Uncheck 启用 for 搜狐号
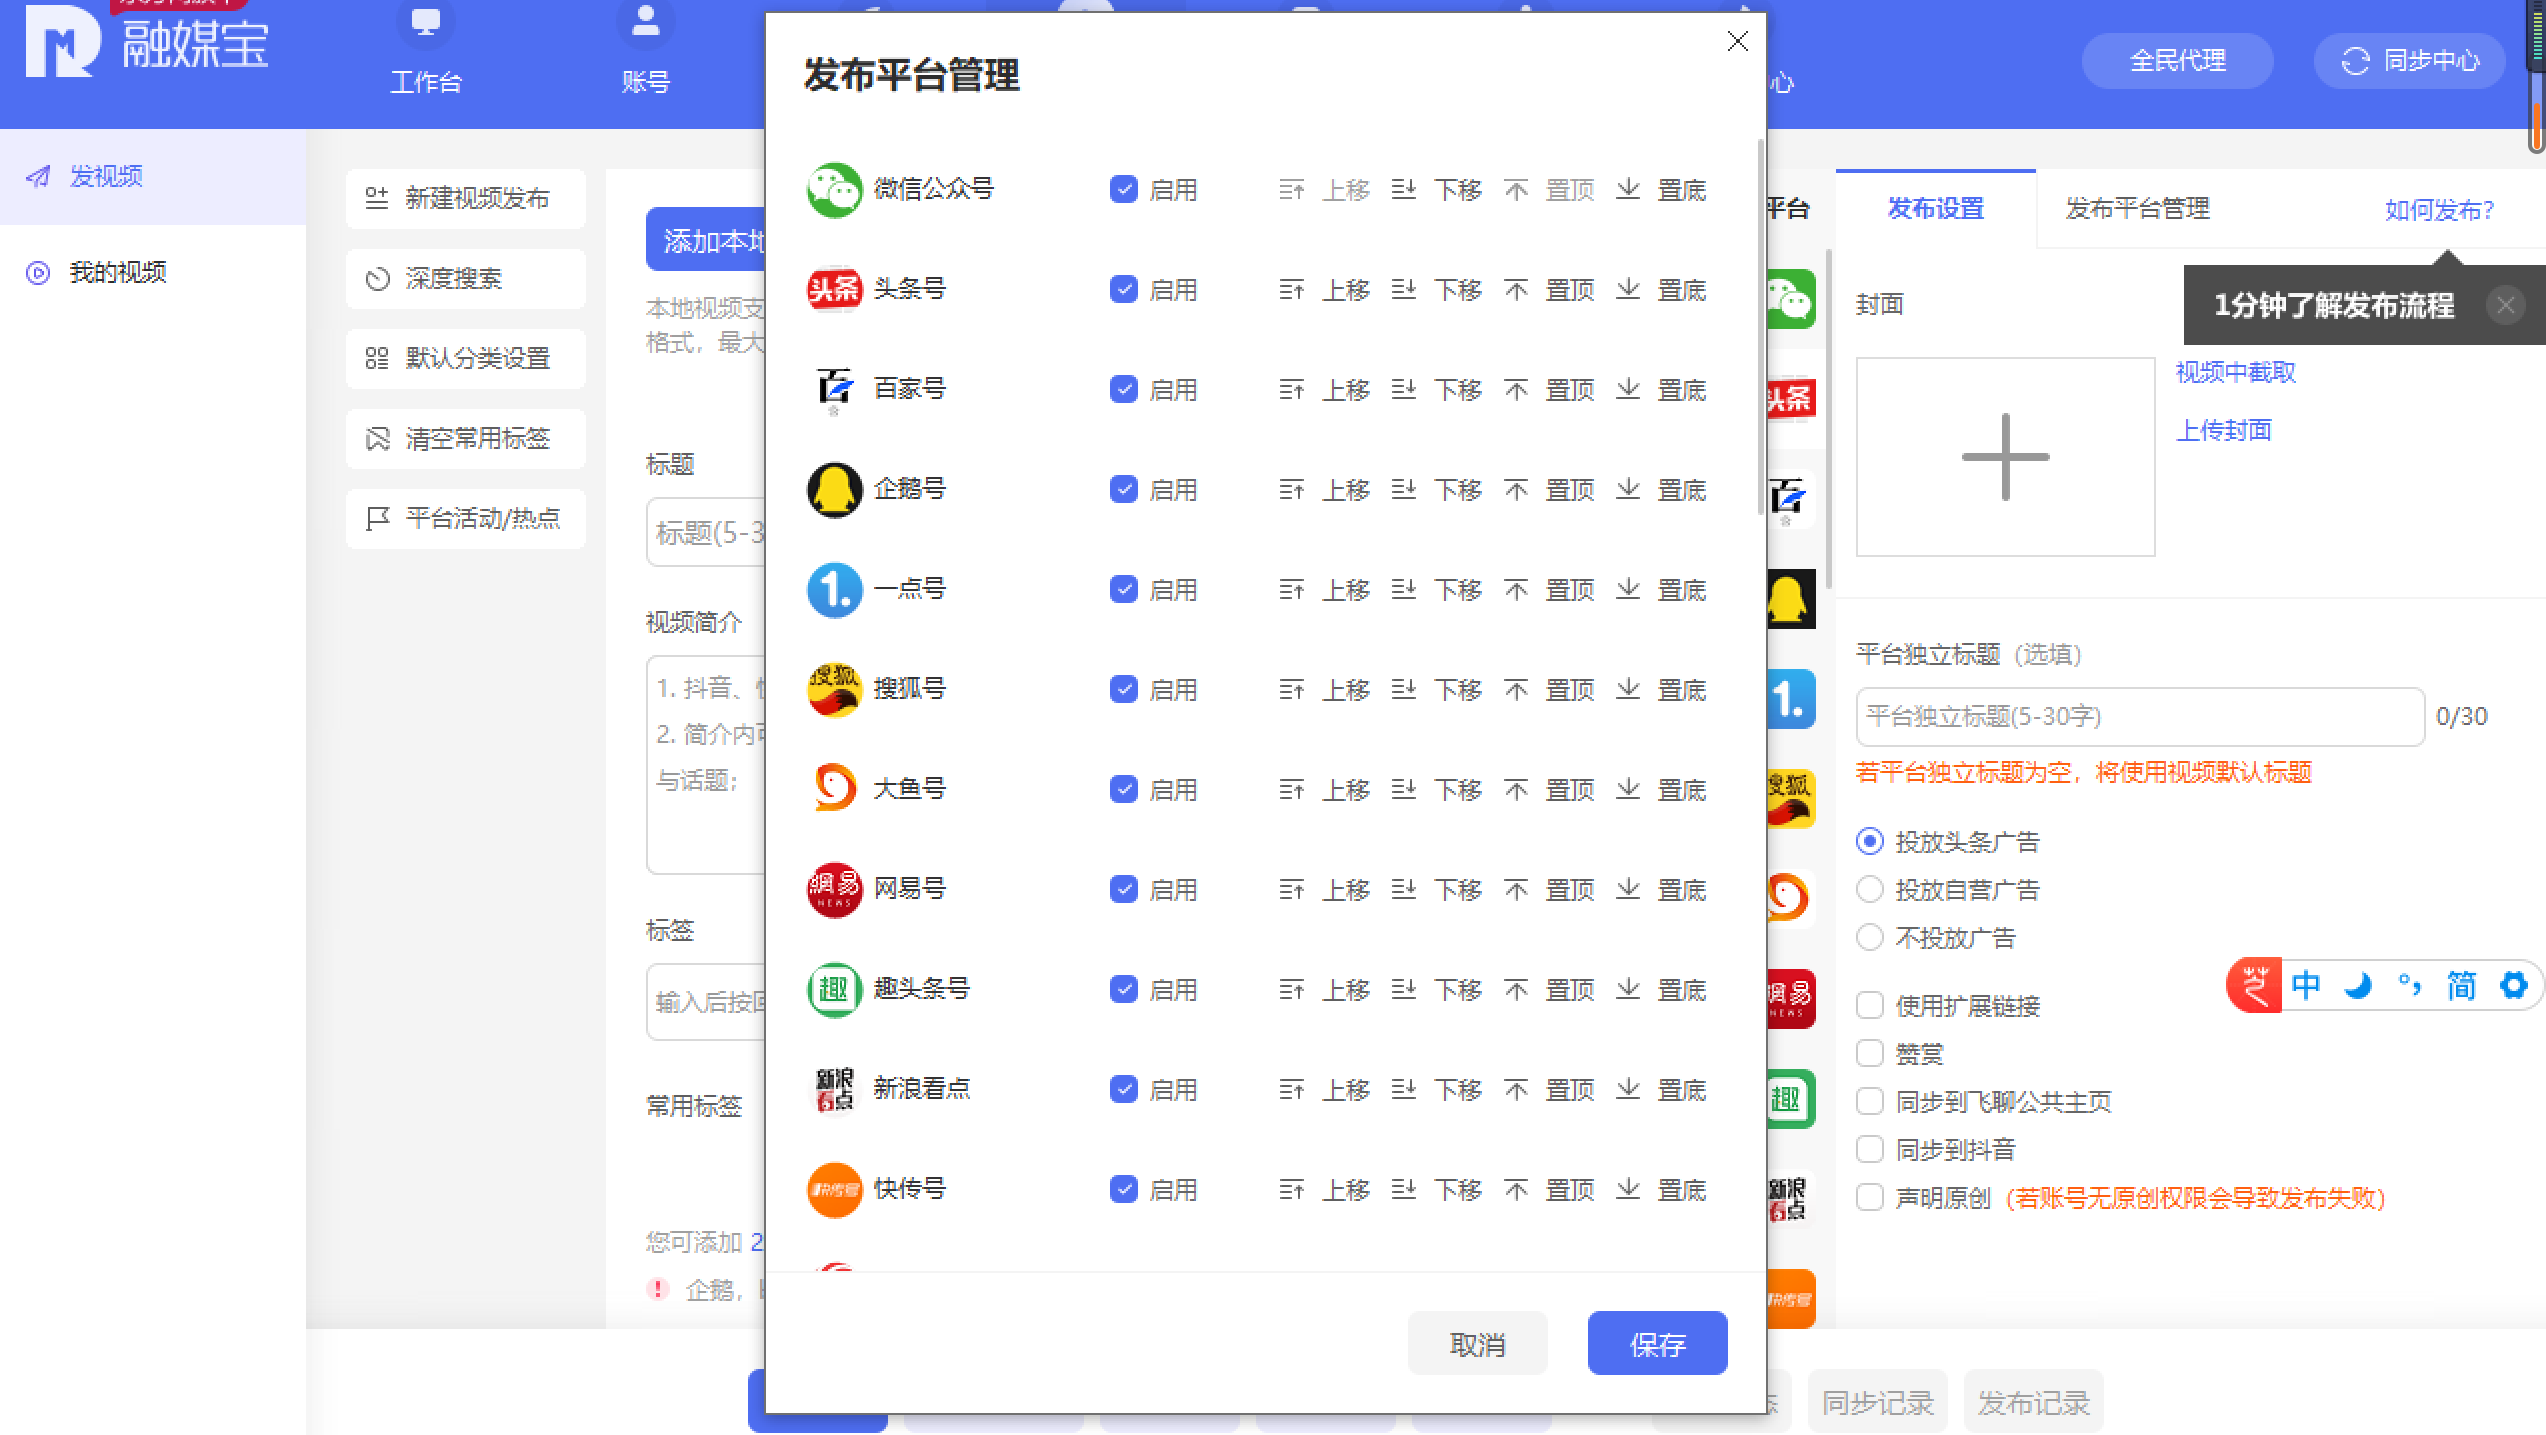 coord(1124,689)
